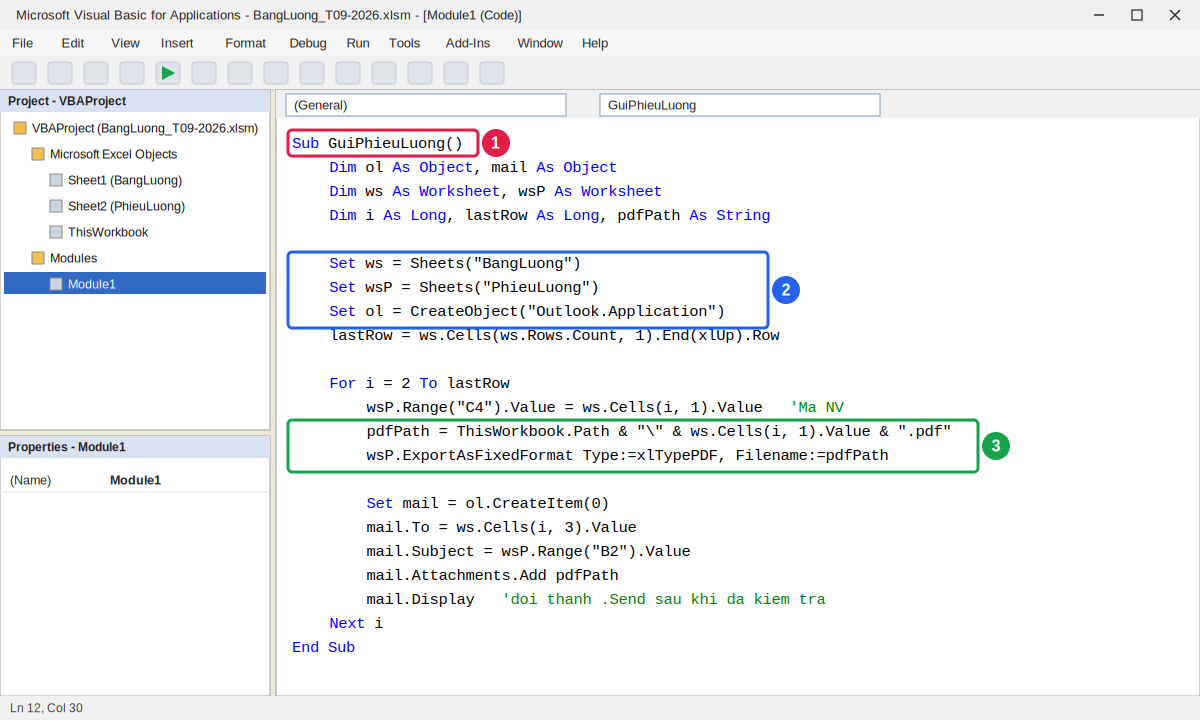Click the Modules folder icon
The height and width of the screenshot is (720, 1200).
[38, 258]
